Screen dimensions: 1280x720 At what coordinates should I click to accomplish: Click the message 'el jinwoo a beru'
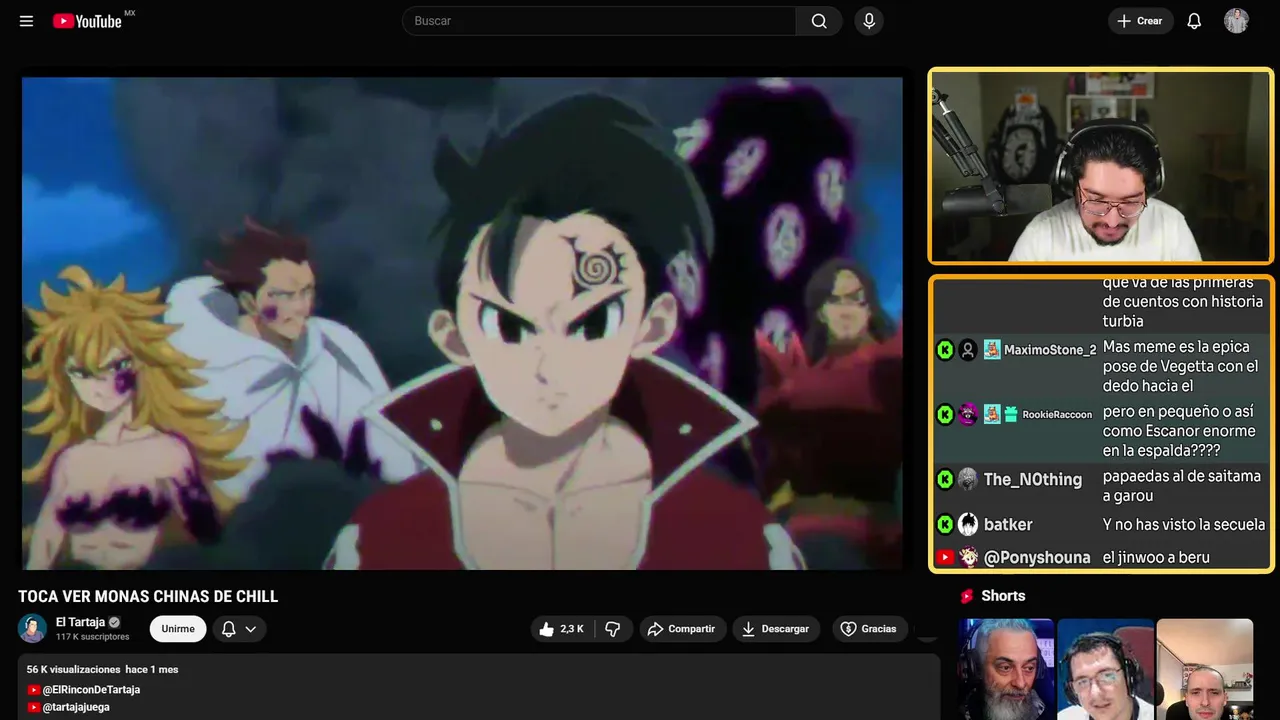pyautogui.click(x=1156, y=558)
